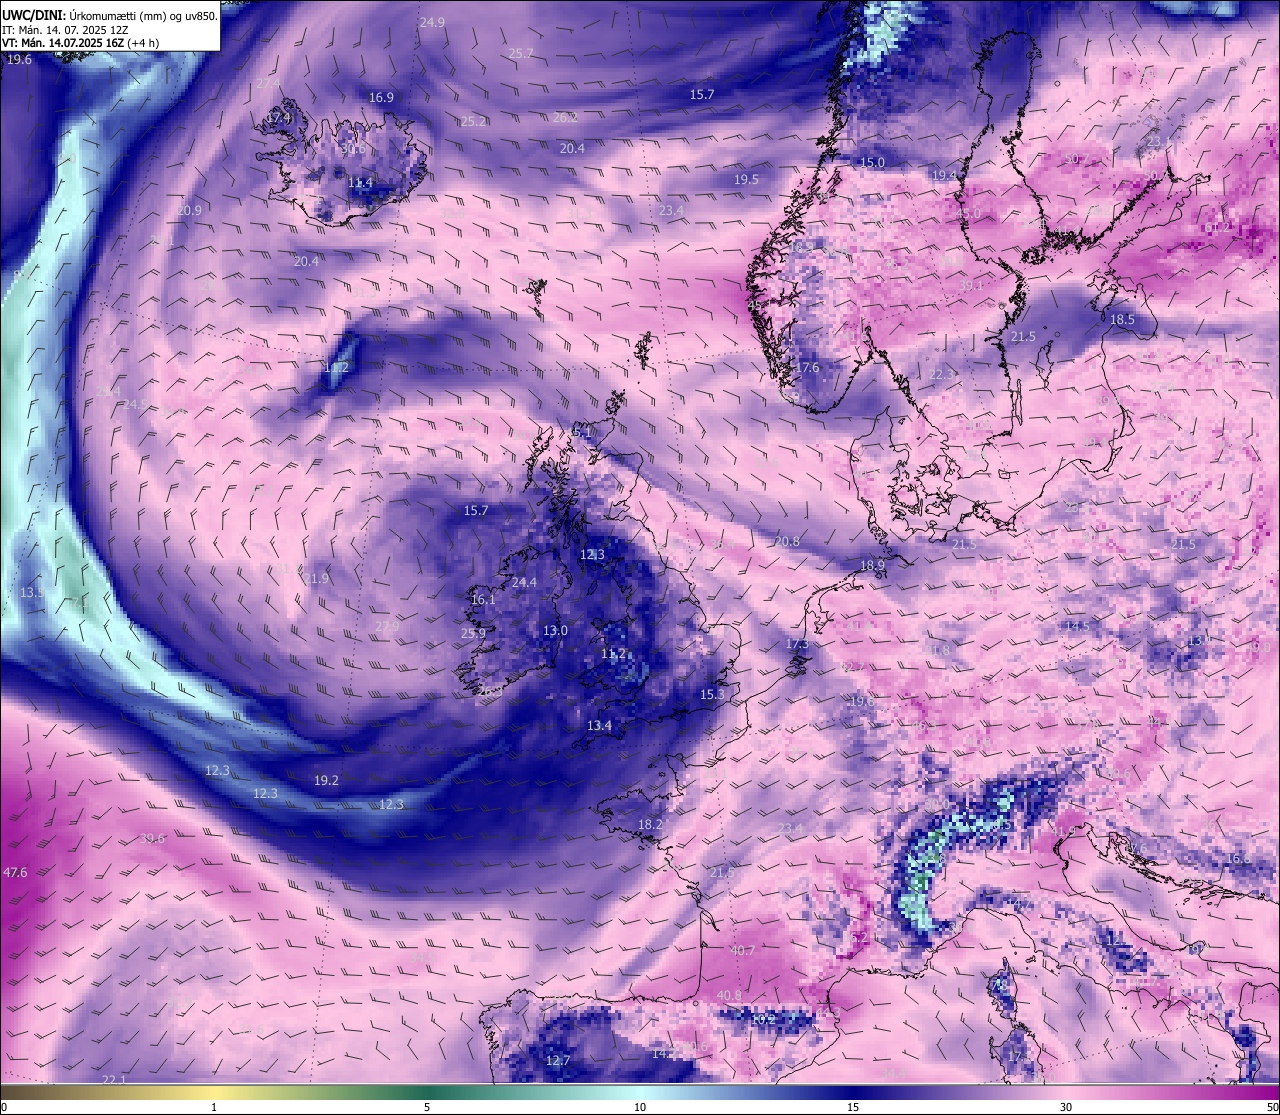Click the 40.7 value over southwest France

(743, 951)
